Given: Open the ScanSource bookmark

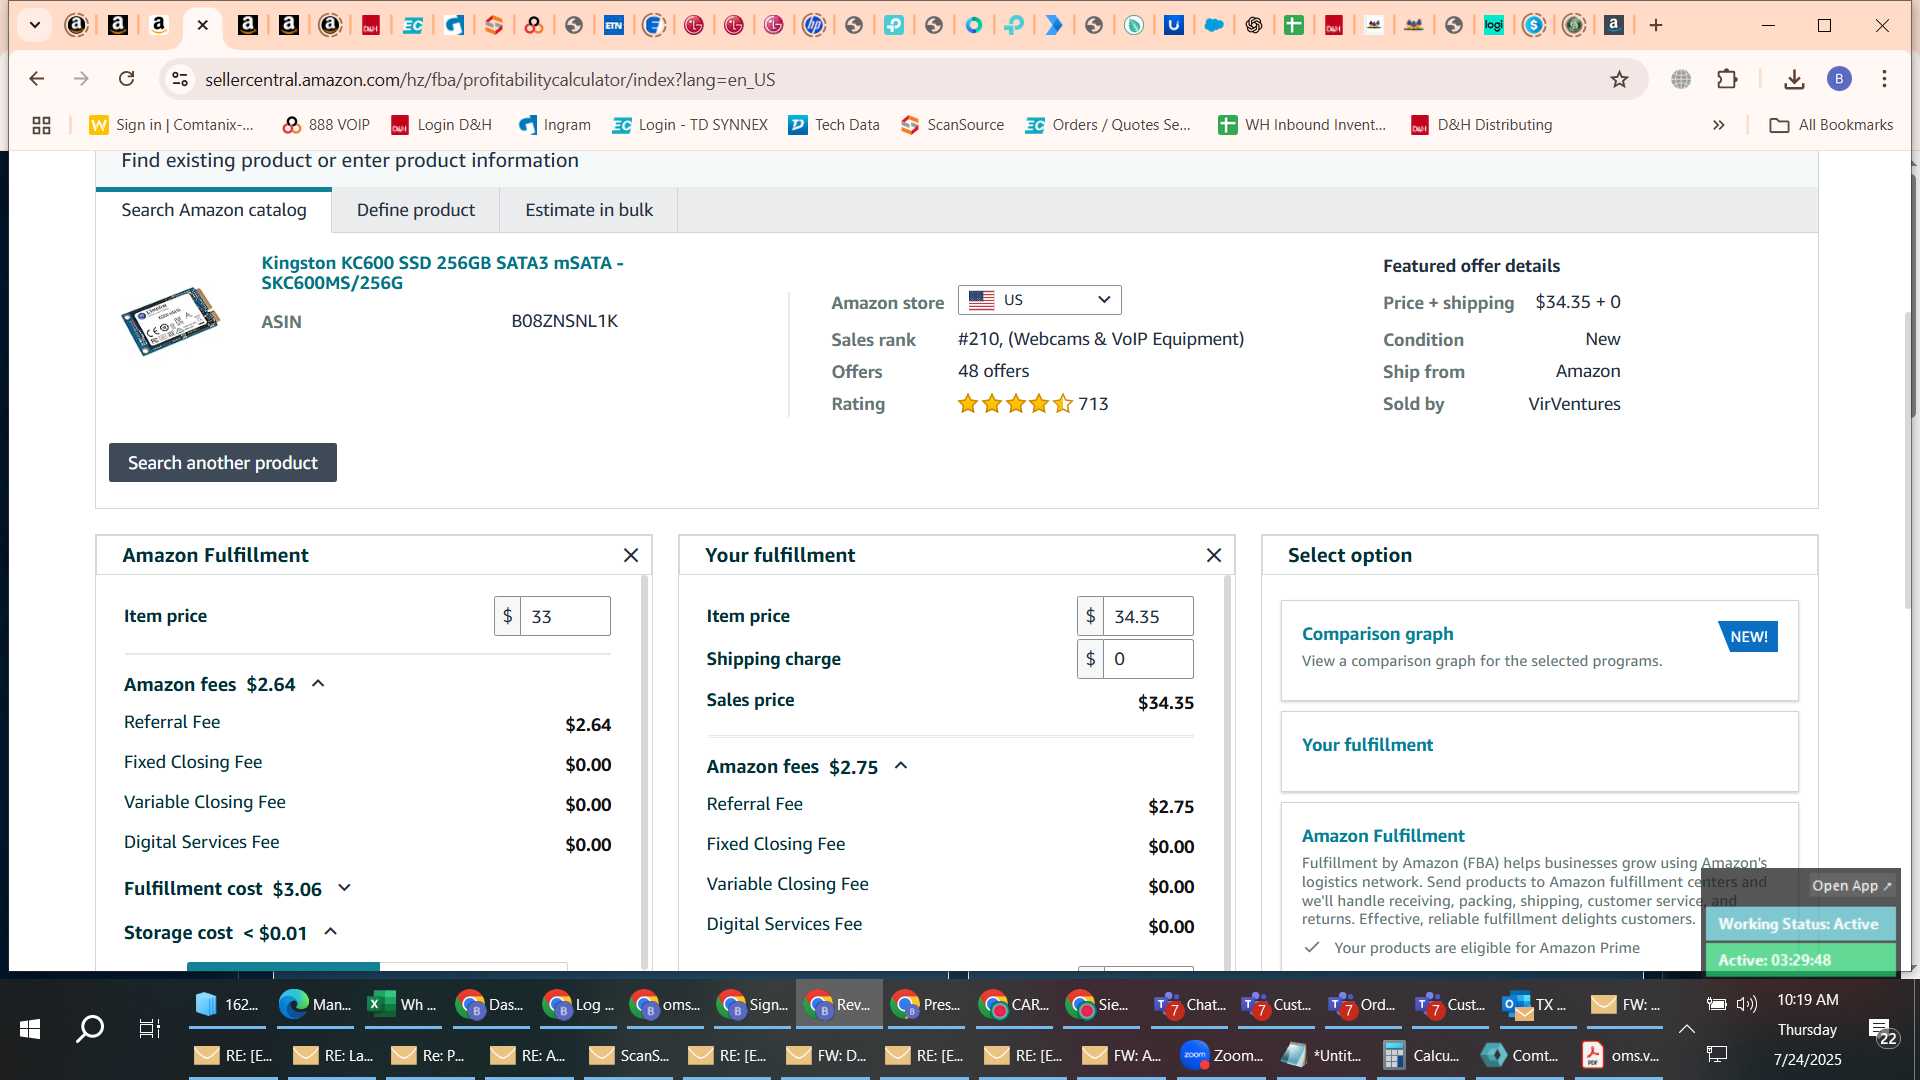Looking at the screenshot, I should (952, 125).
